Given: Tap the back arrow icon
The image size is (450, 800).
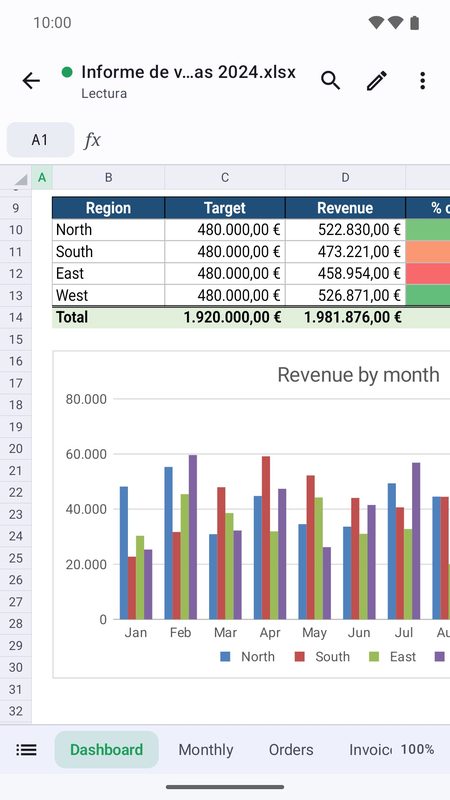Looking at the screenshot, I should point(31,81).
